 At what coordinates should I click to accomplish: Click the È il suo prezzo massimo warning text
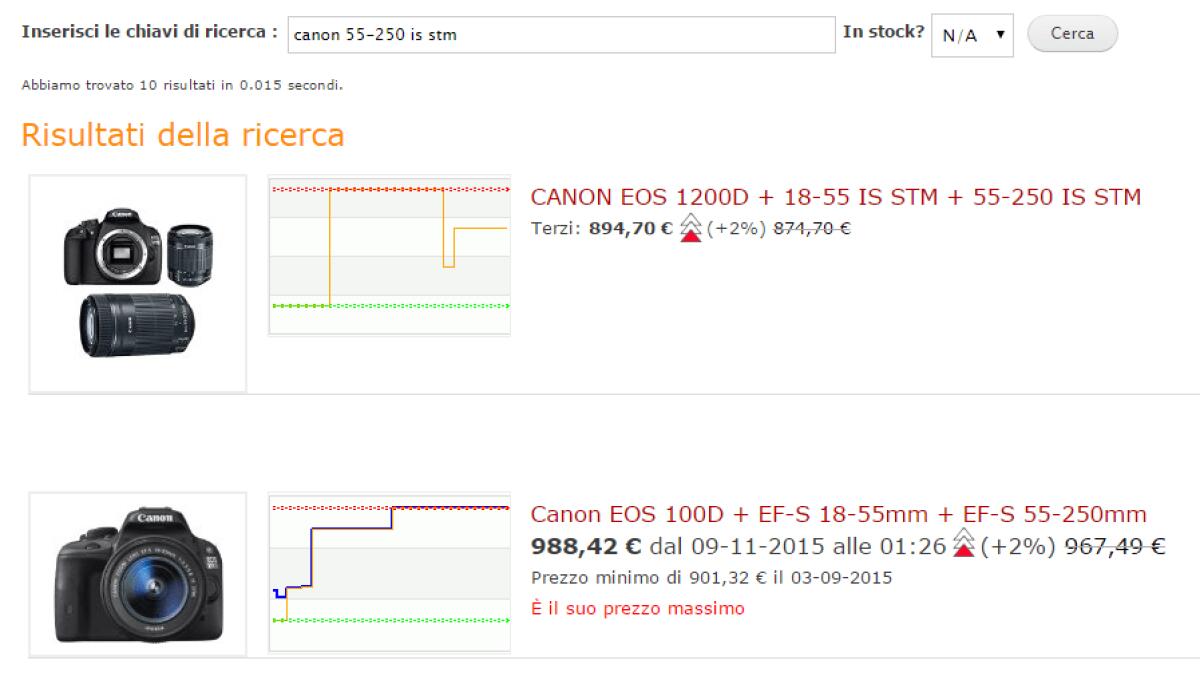(637, 608)
